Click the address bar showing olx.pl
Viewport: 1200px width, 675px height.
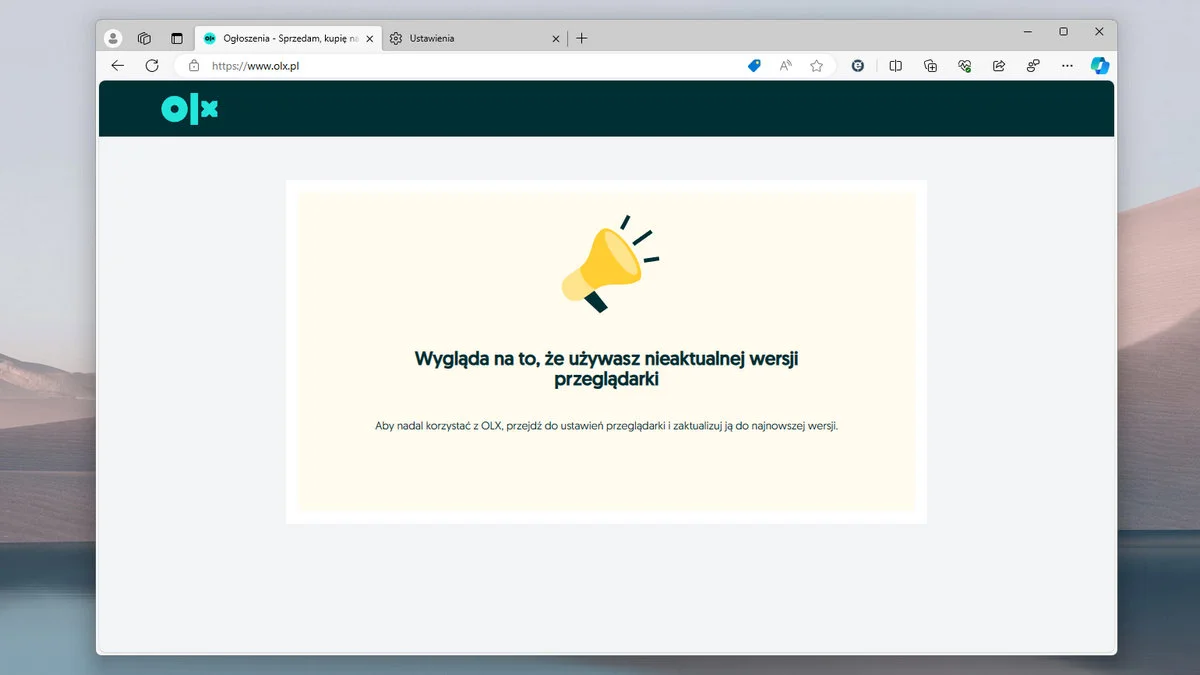point(450,66)
